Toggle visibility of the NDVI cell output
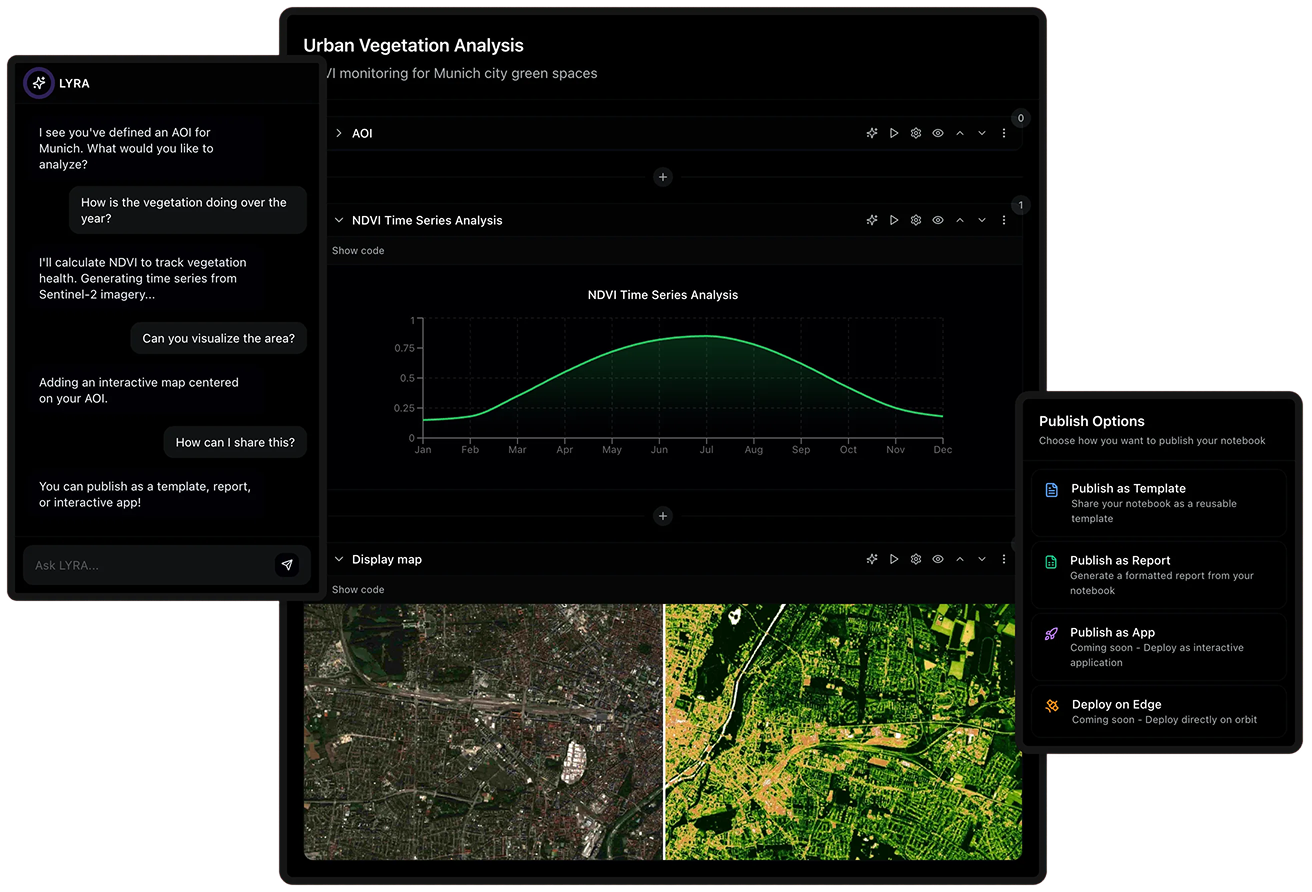Viewport: 1312px width, 892px height. point(937,219)
